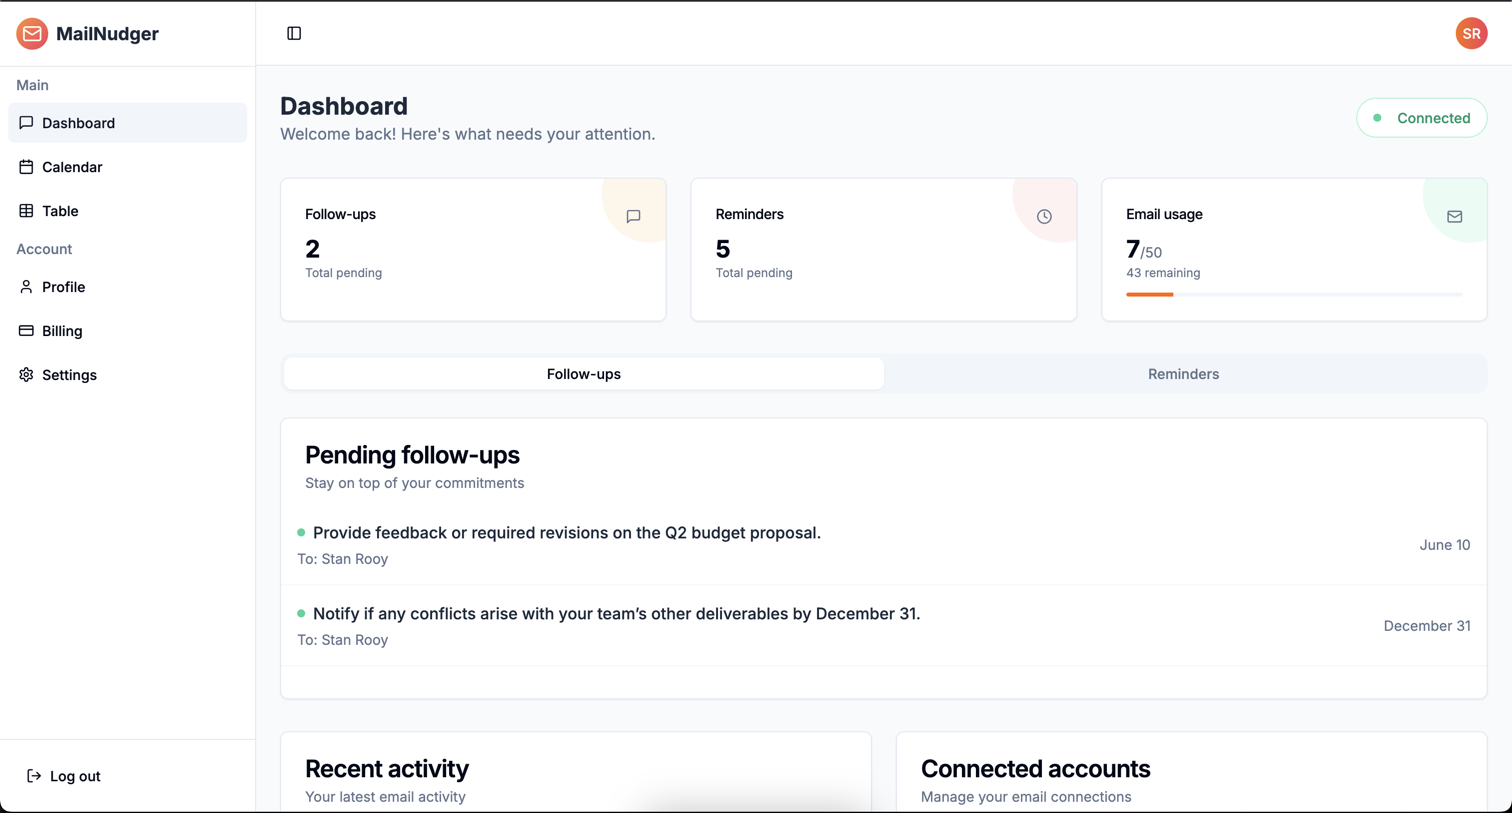
Task: Select the Follow-ups tab
Action: click(583, 374)
